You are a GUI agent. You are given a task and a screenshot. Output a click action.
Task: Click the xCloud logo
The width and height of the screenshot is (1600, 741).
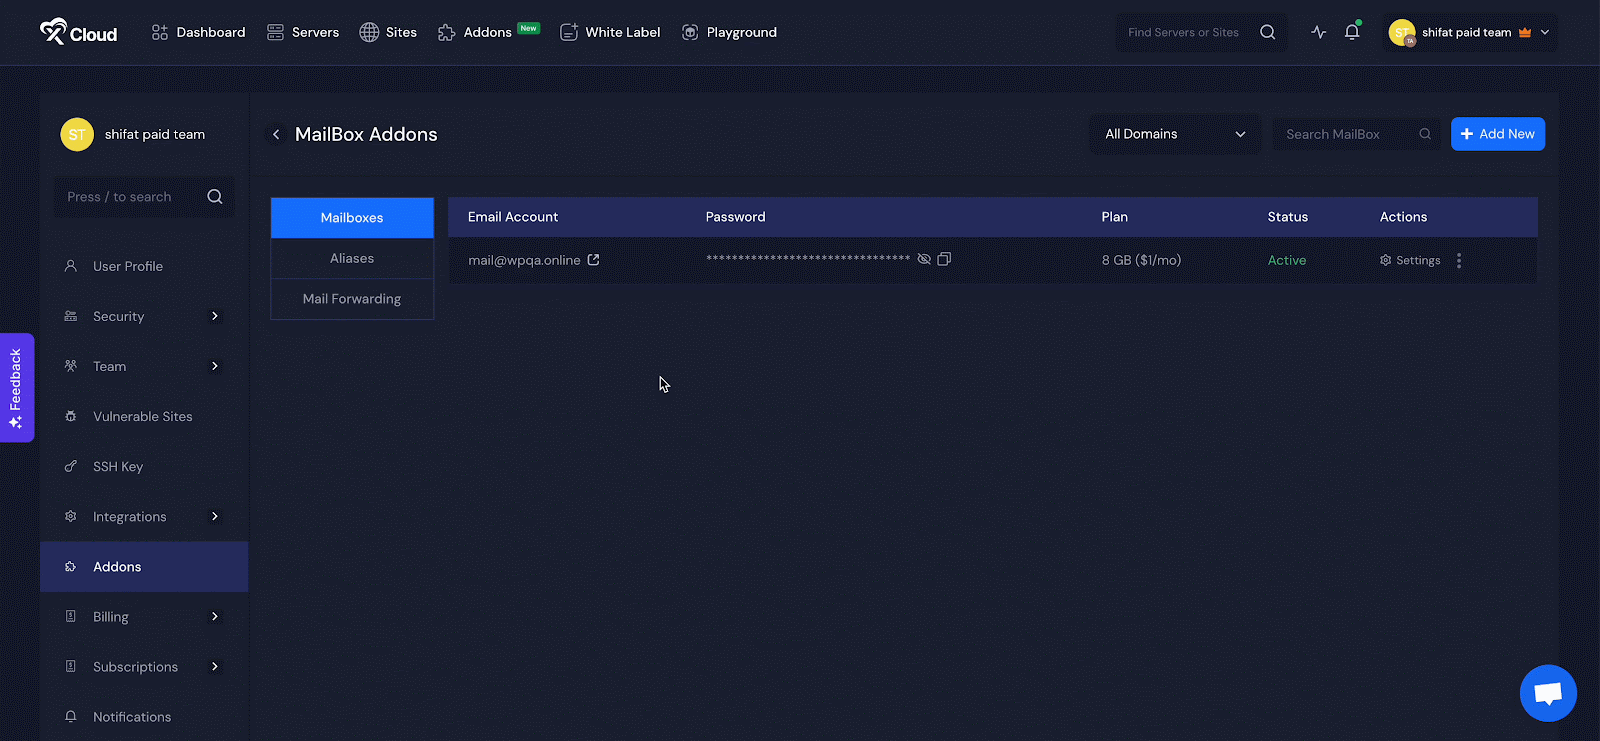(x=79, y=32)
